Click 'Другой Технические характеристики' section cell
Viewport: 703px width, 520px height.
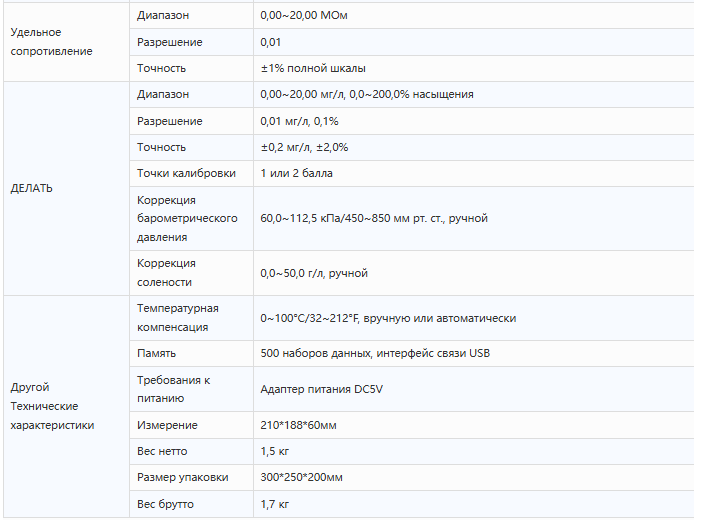[x=52, y=406]
